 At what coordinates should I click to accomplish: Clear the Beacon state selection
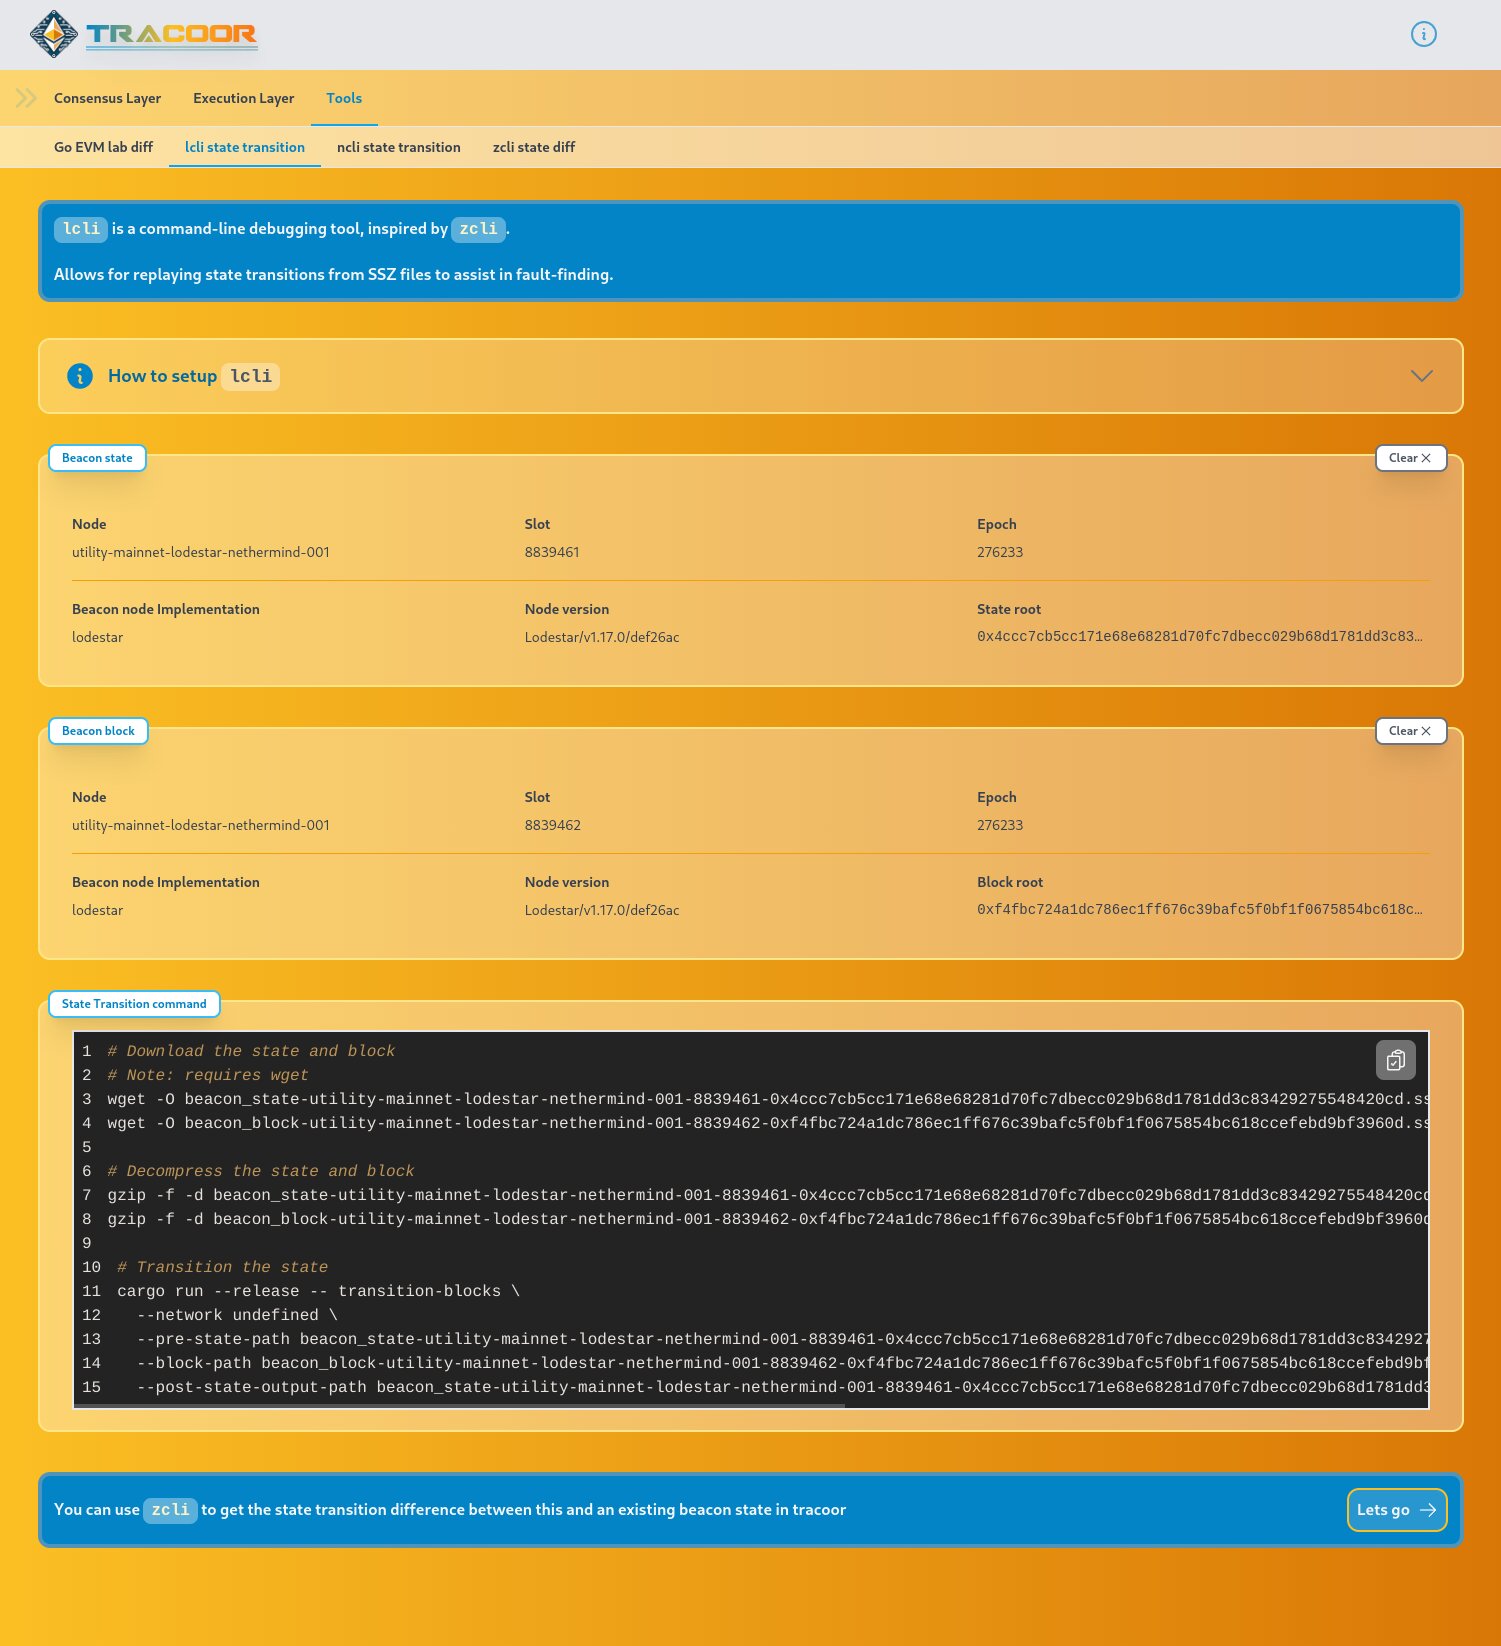(x=1410, y=458)
